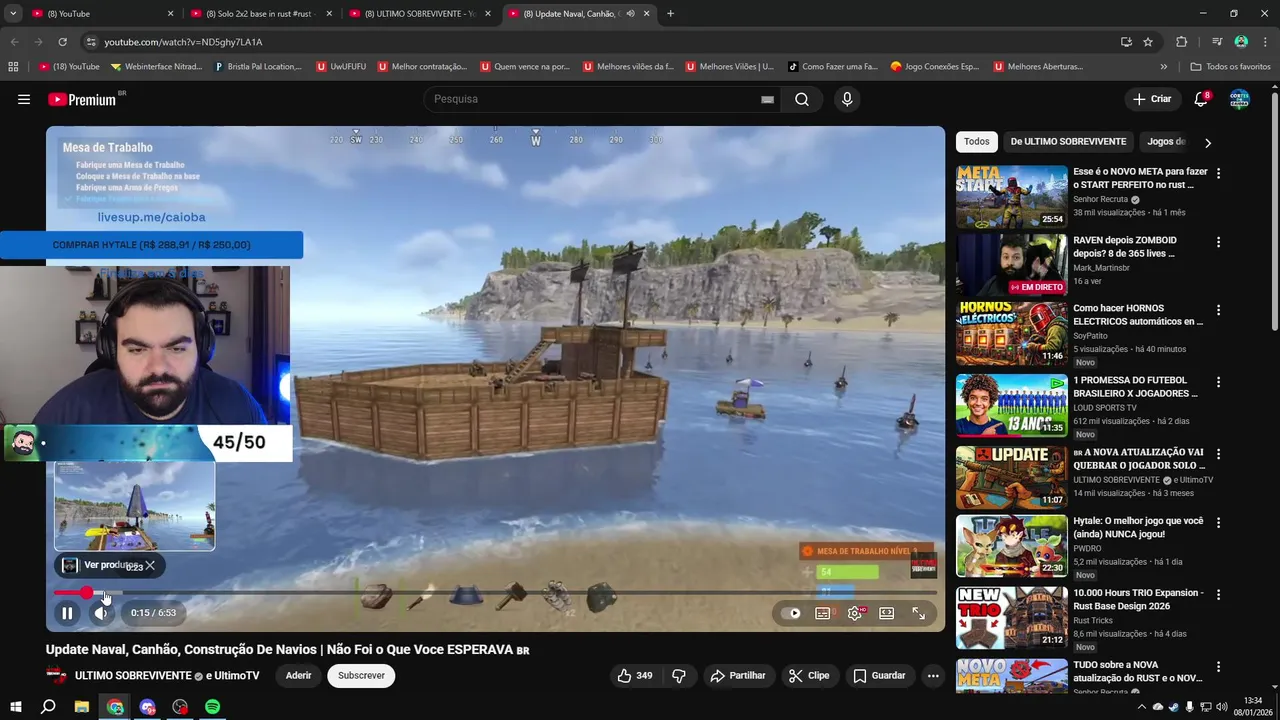The height and width of the screenshot is (720, 1280).
Task: Open 10.000 Hours TRIO Expansion title
Action: [1138, 599]
